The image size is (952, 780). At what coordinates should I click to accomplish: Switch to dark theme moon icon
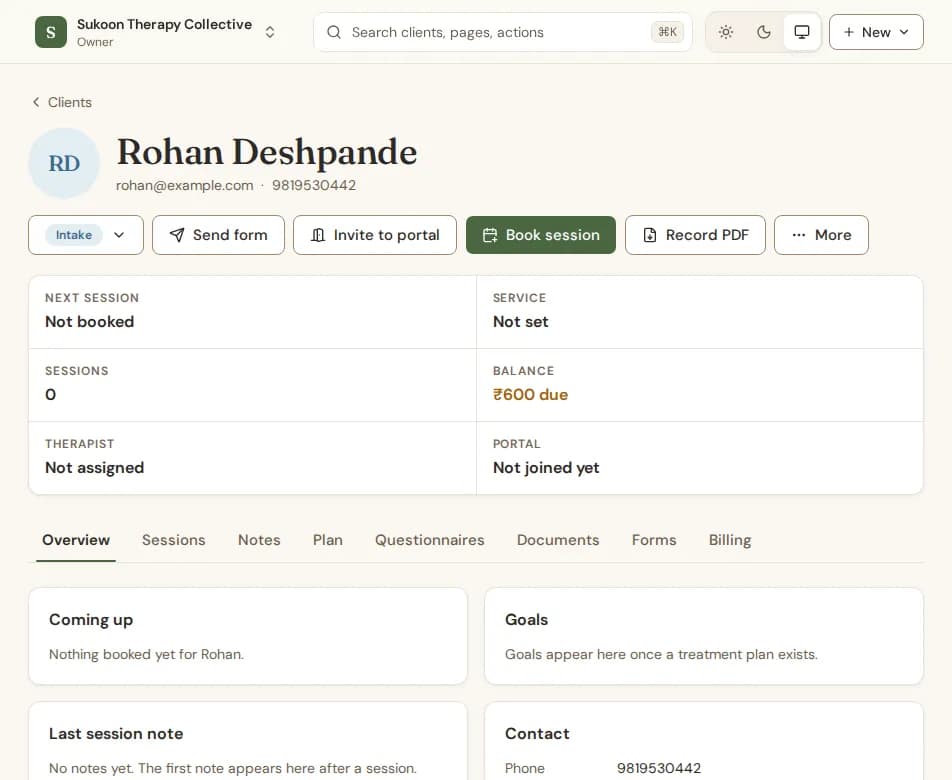coord(764,32)
